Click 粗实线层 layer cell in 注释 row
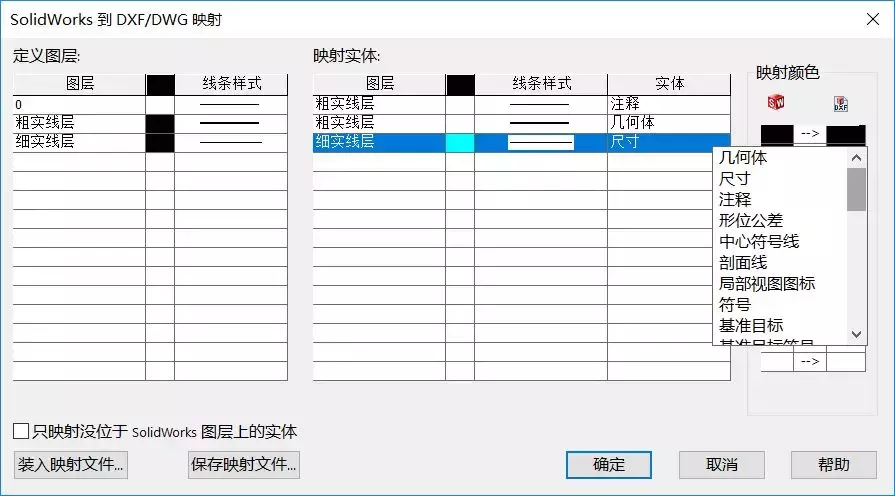The height and width of the screenshot is (496, 895). (379, 104)
